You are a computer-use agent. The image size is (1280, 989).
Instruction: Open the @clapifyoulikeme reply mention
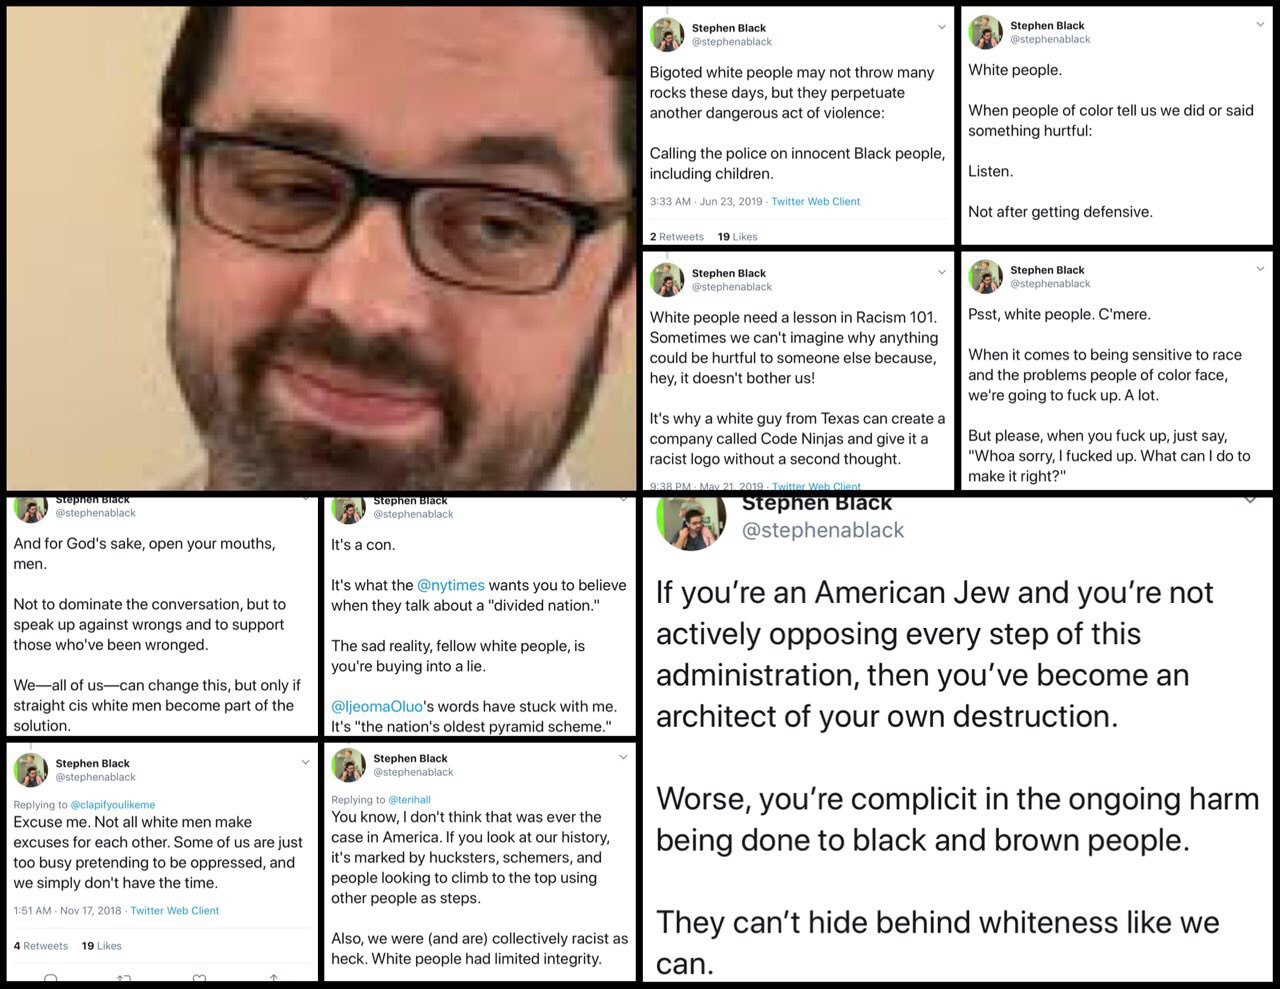[113, 804]
